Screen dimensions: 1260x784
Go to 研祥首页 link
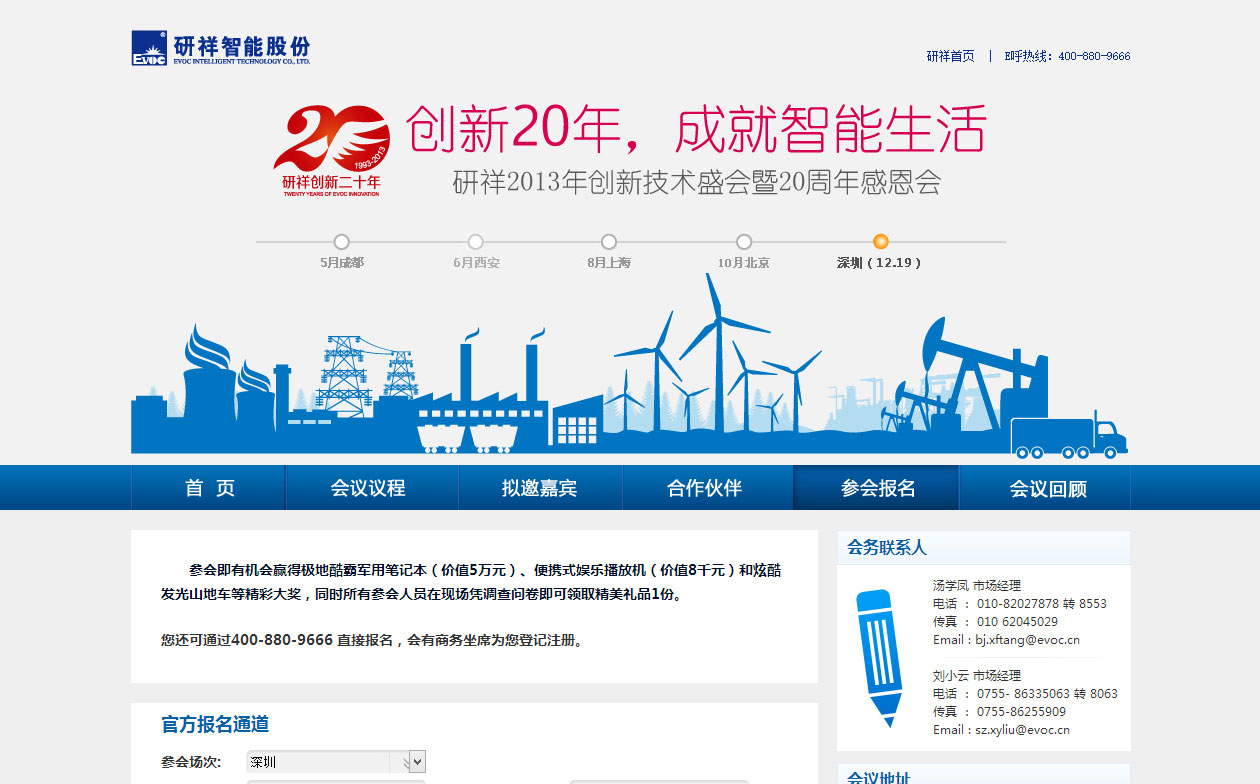coord(950,56)
